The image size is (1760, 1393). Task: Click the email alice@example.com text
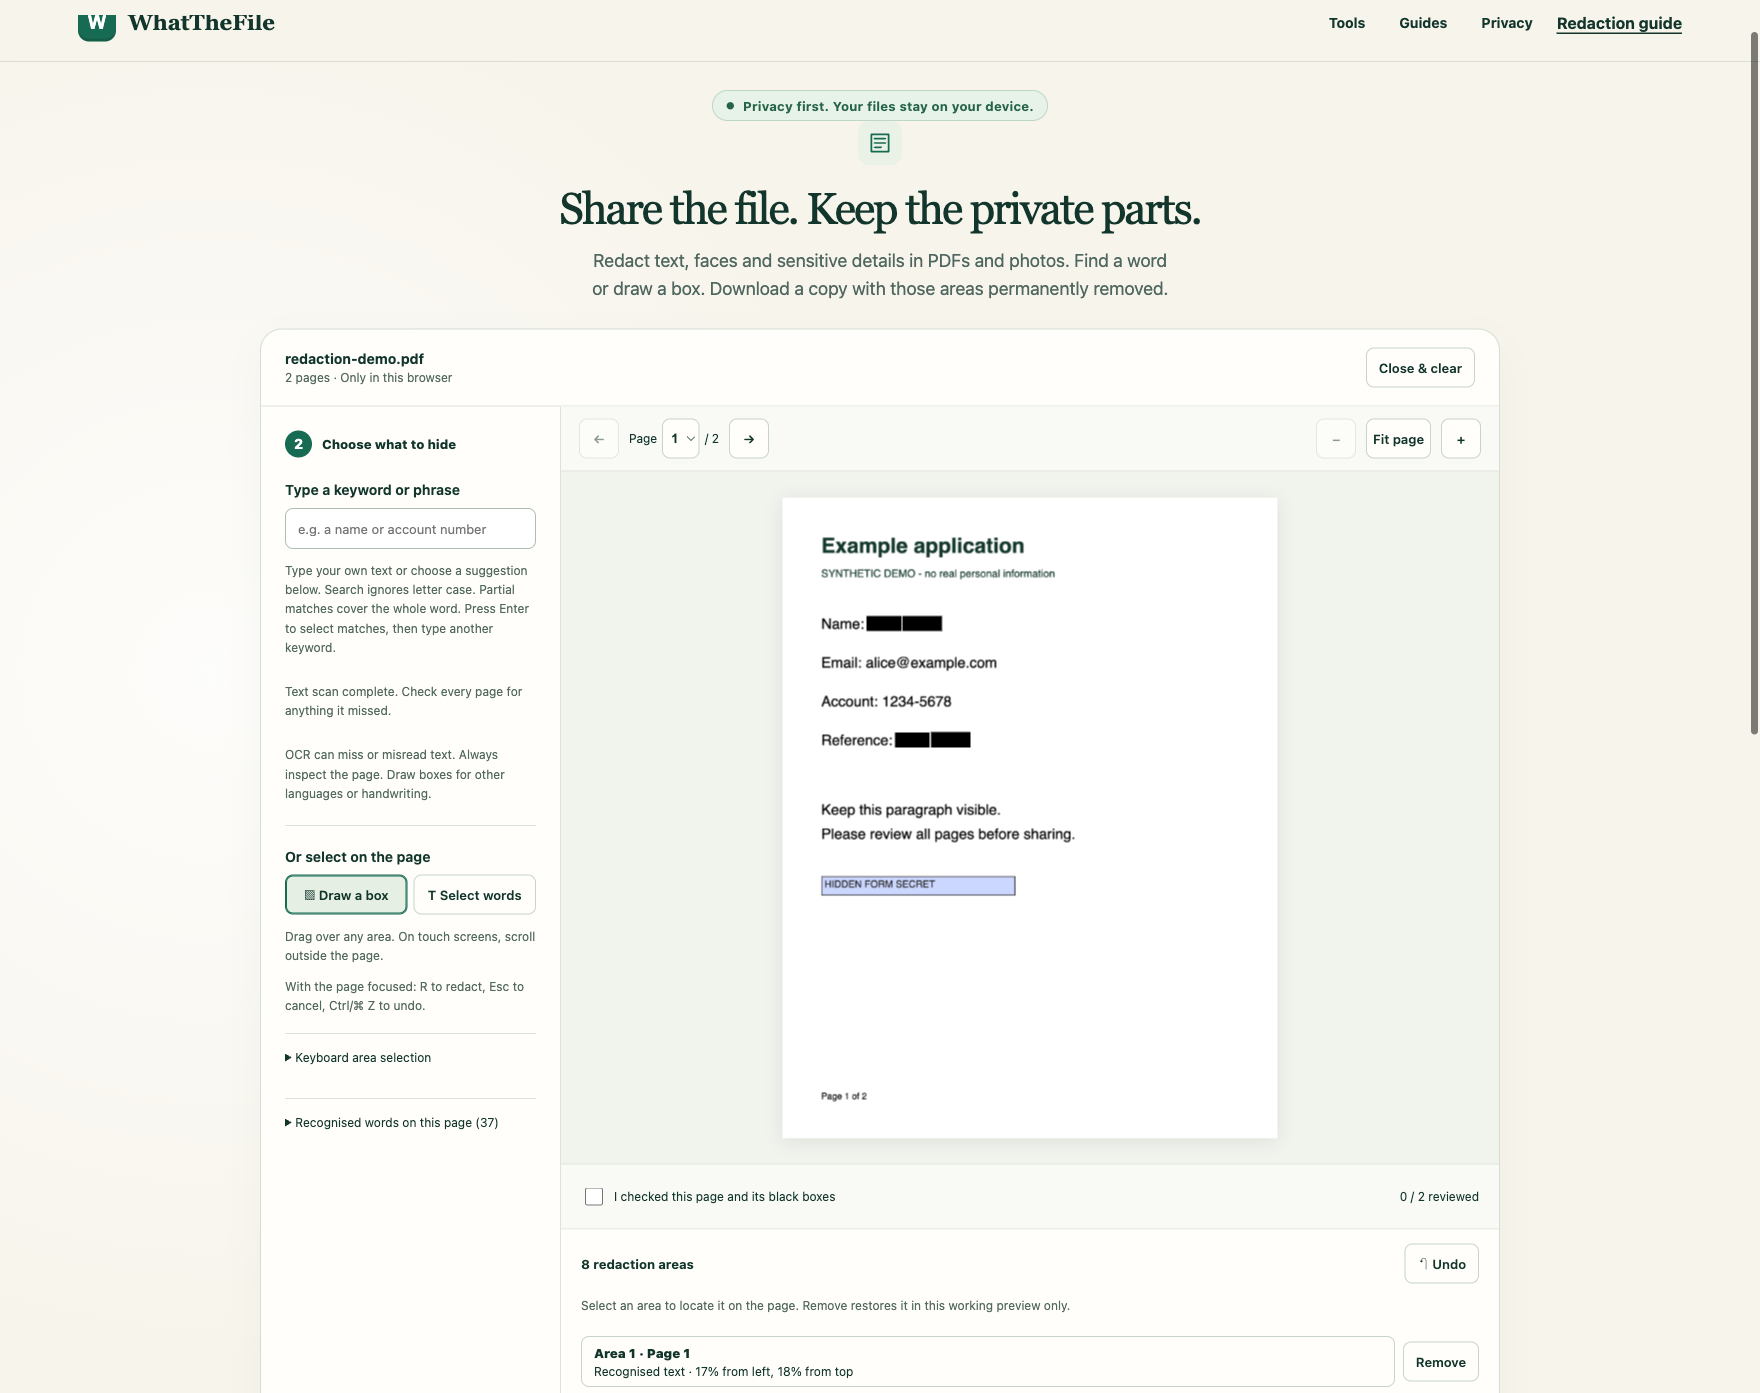coord(931,663)
